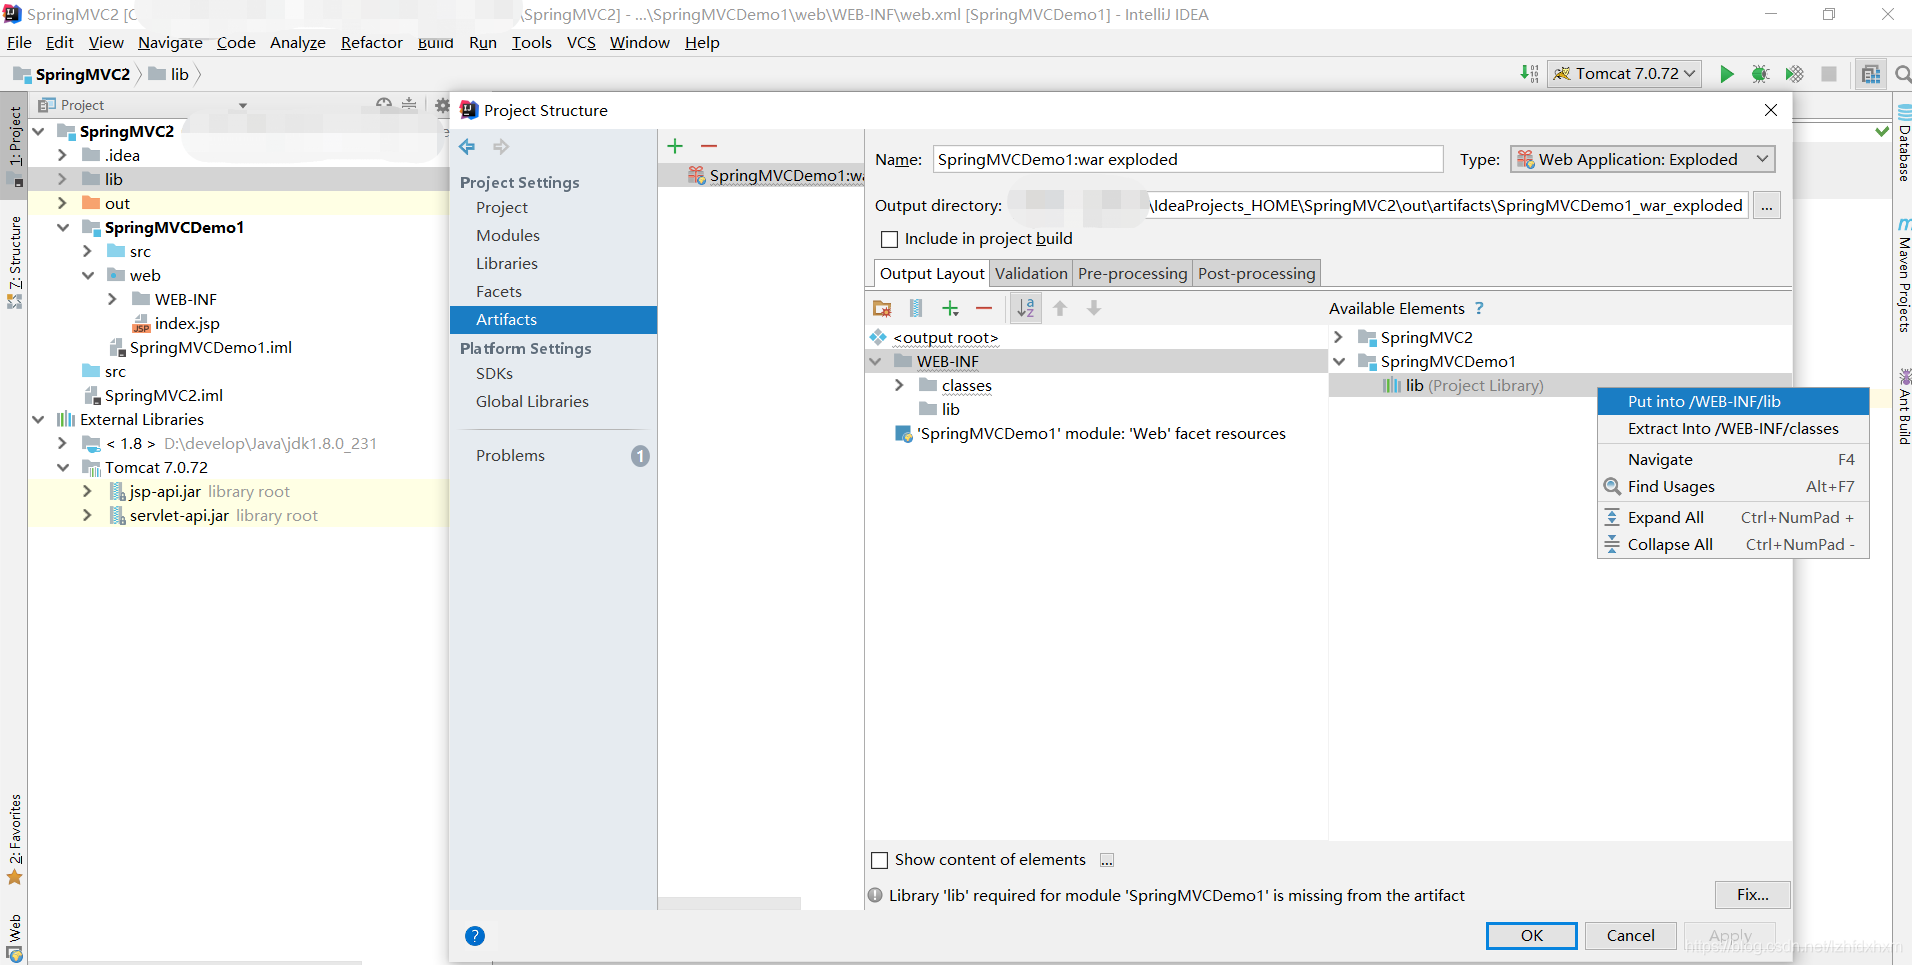
Task: Run the Tomcat 7.0.72 configuration
Action: point(1727,74)
